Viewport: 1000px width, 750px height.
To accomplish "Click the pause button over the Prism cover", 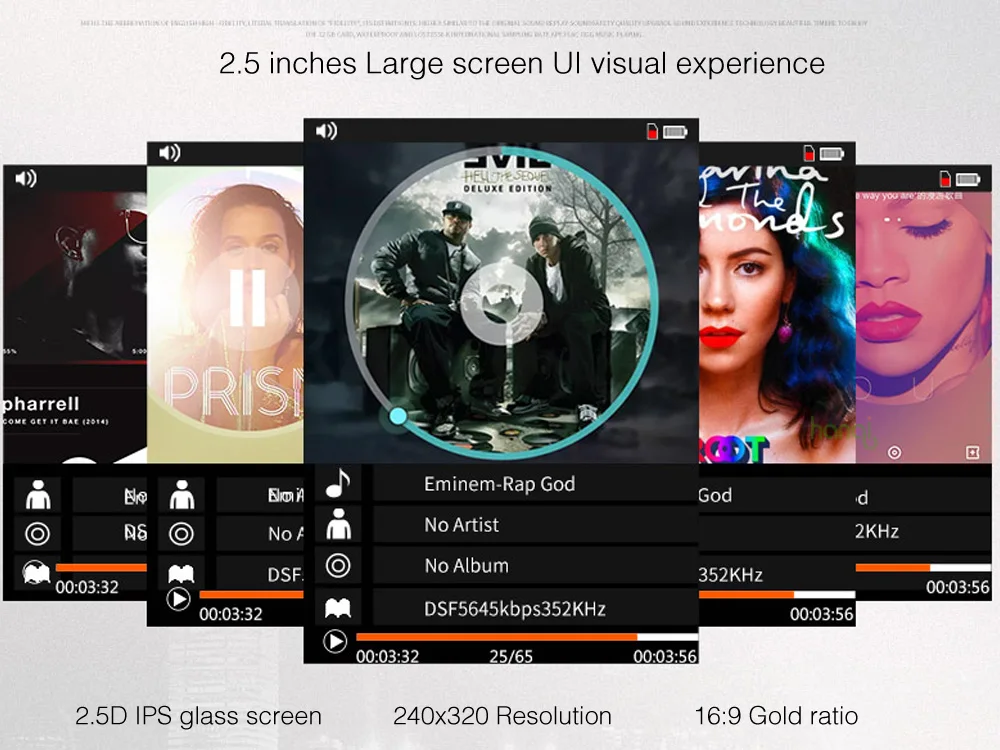I will [247, 298].
